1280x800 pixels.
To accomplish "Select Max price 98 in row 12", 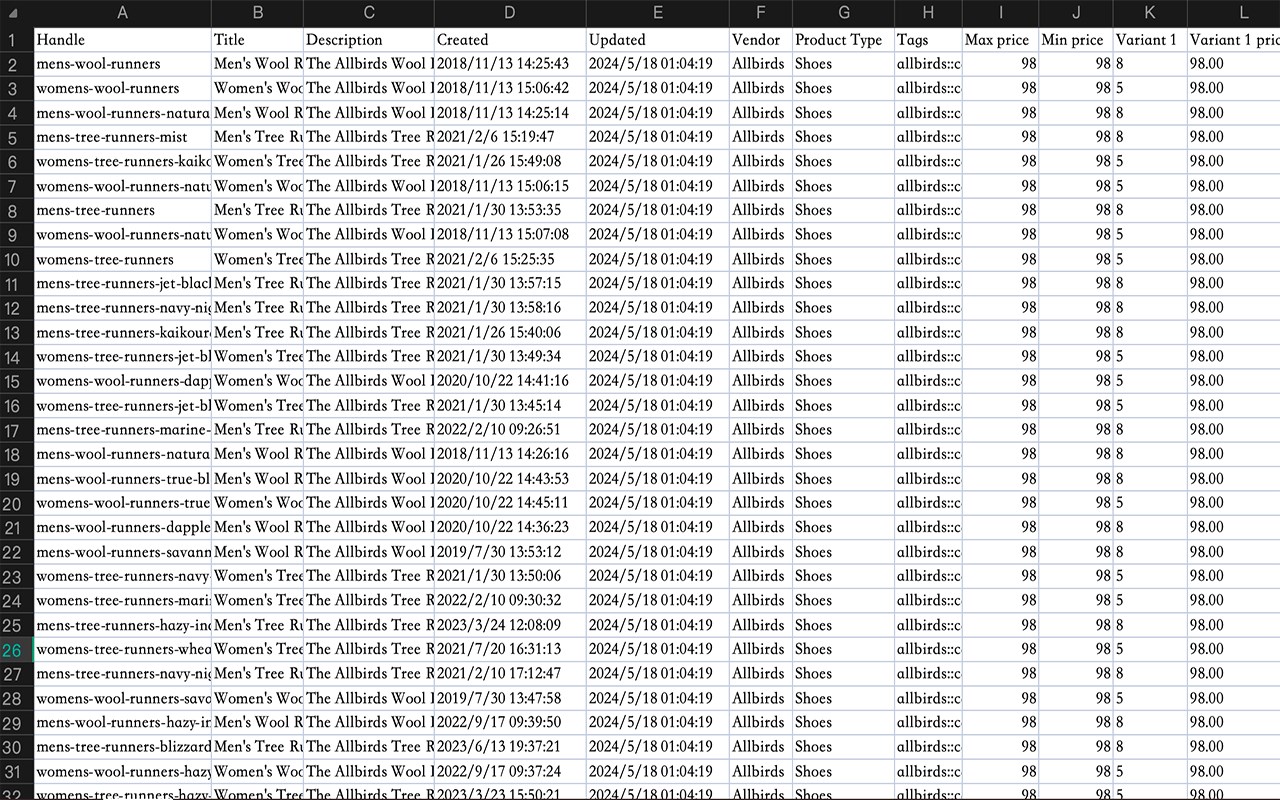I will [x=1001, y=308].
